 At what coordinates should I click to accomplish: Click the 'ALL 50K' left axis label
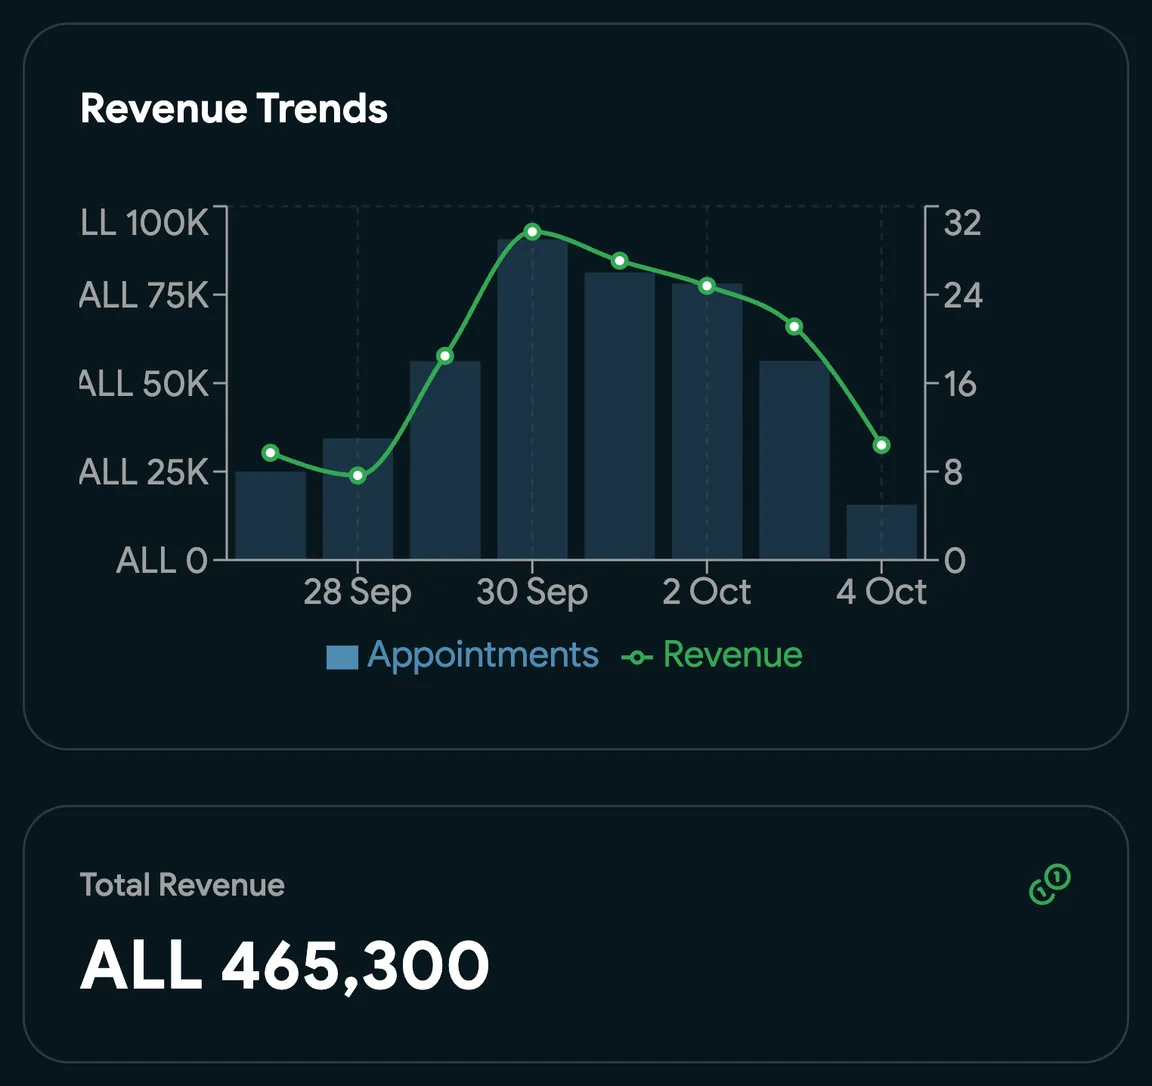pos(144,384)
